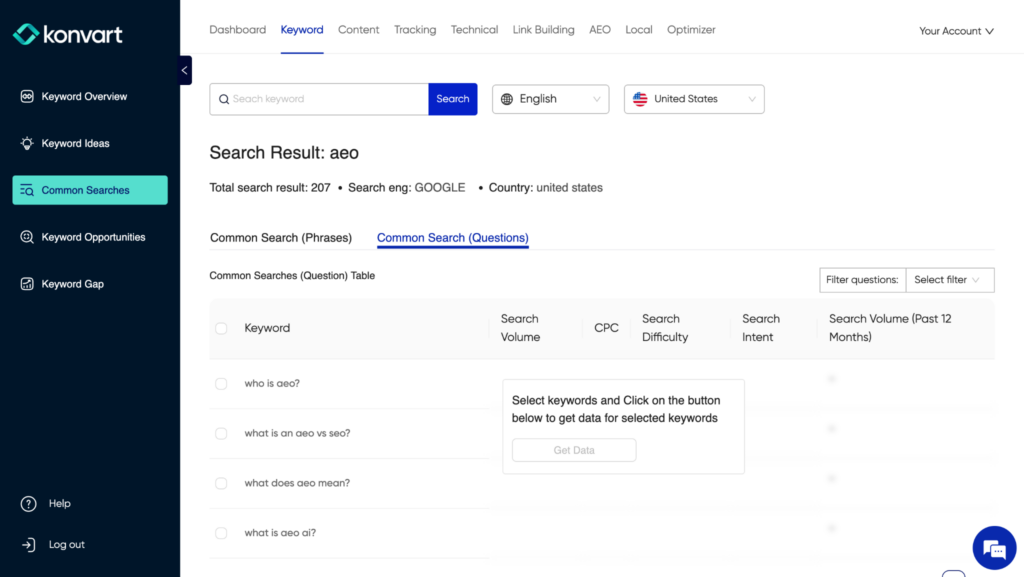Click the Get Data button
The height and width of the screenshot is (577, 1024).
[x=574, y=450]
